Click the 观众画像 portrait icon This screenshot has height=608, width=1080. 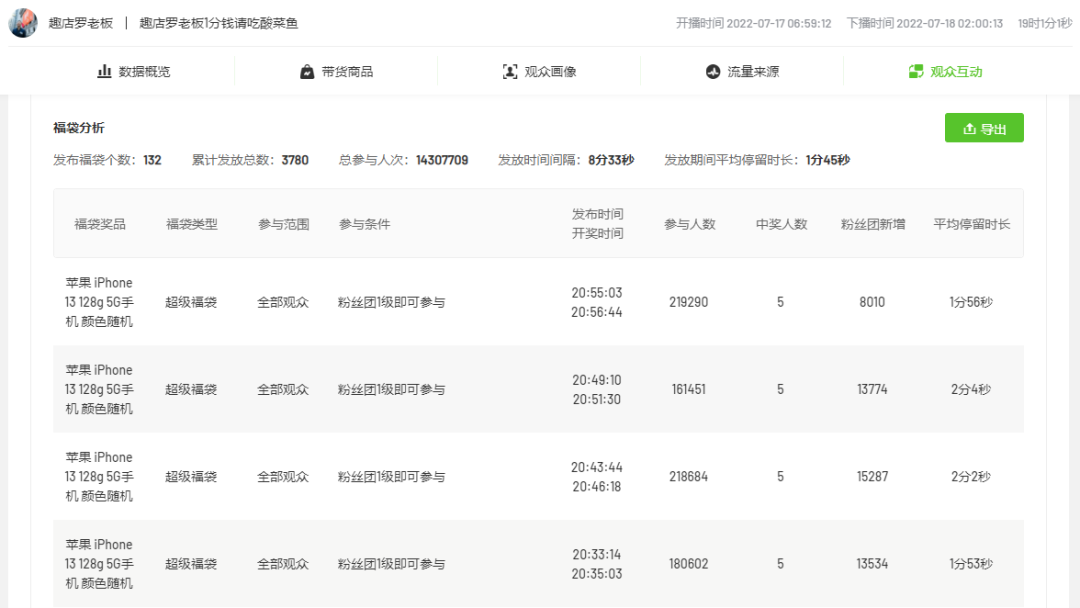510,72
